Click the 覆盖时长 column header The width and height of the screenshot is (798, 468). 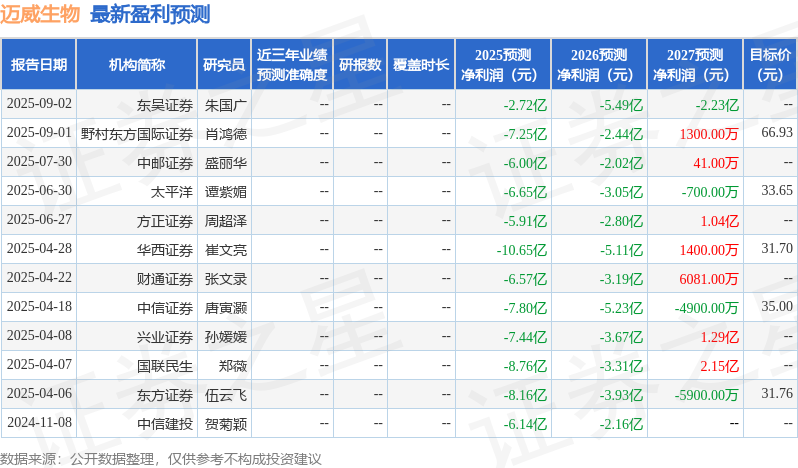point(421,65)
